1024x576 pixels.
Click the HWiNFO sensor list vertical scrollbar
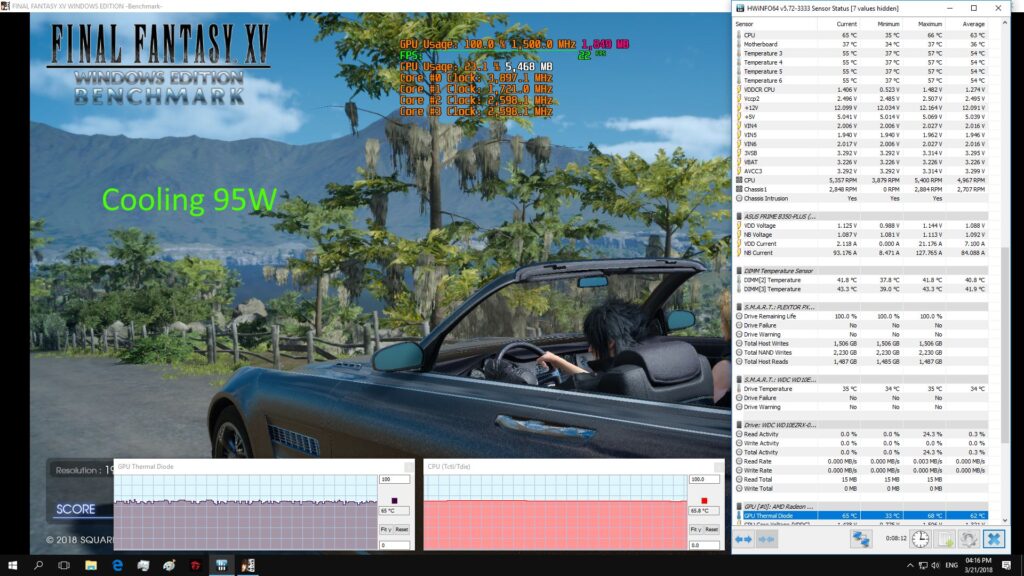(1004, 347)
